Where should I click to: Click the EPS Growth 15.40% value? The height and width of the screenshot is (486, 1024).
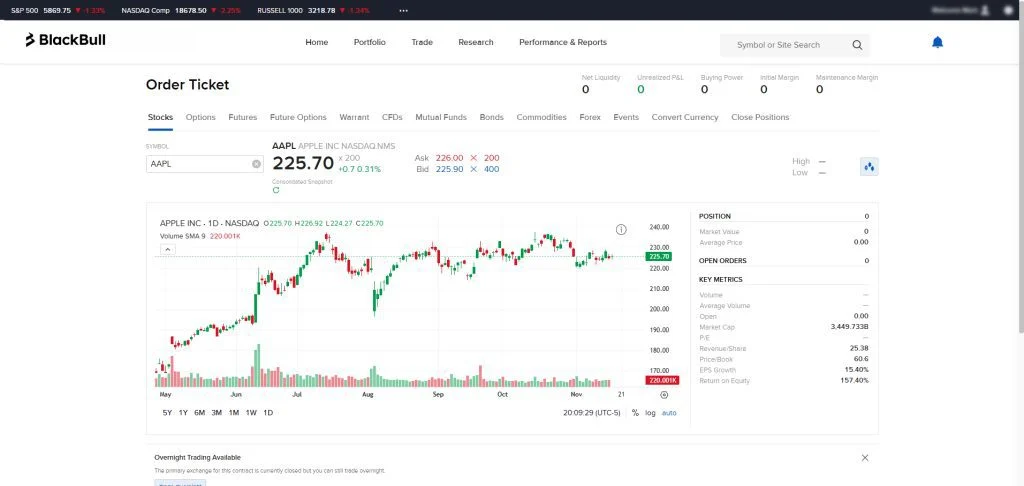pyautogui.click(x=856, y=370)
